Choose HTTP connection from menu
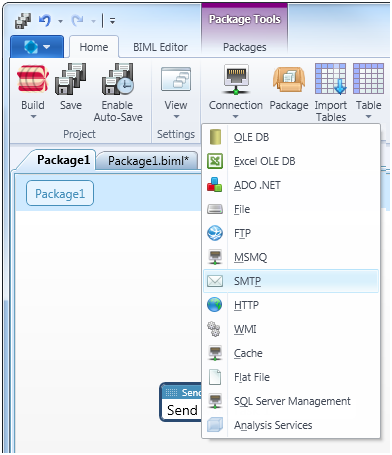 [x=291, y=305]
